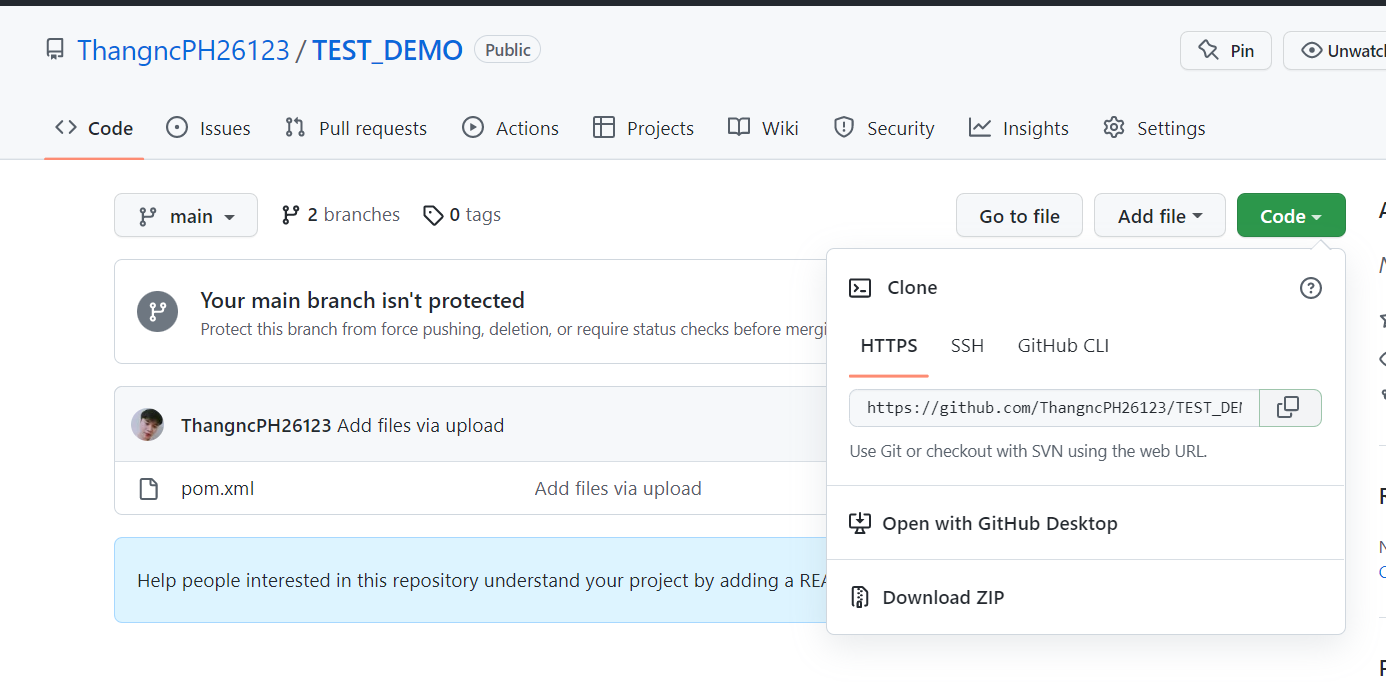The height and width of the screenshot is (682, 1386).
Task: Click the clone URL text field
Action: (x=1054, y=408)
